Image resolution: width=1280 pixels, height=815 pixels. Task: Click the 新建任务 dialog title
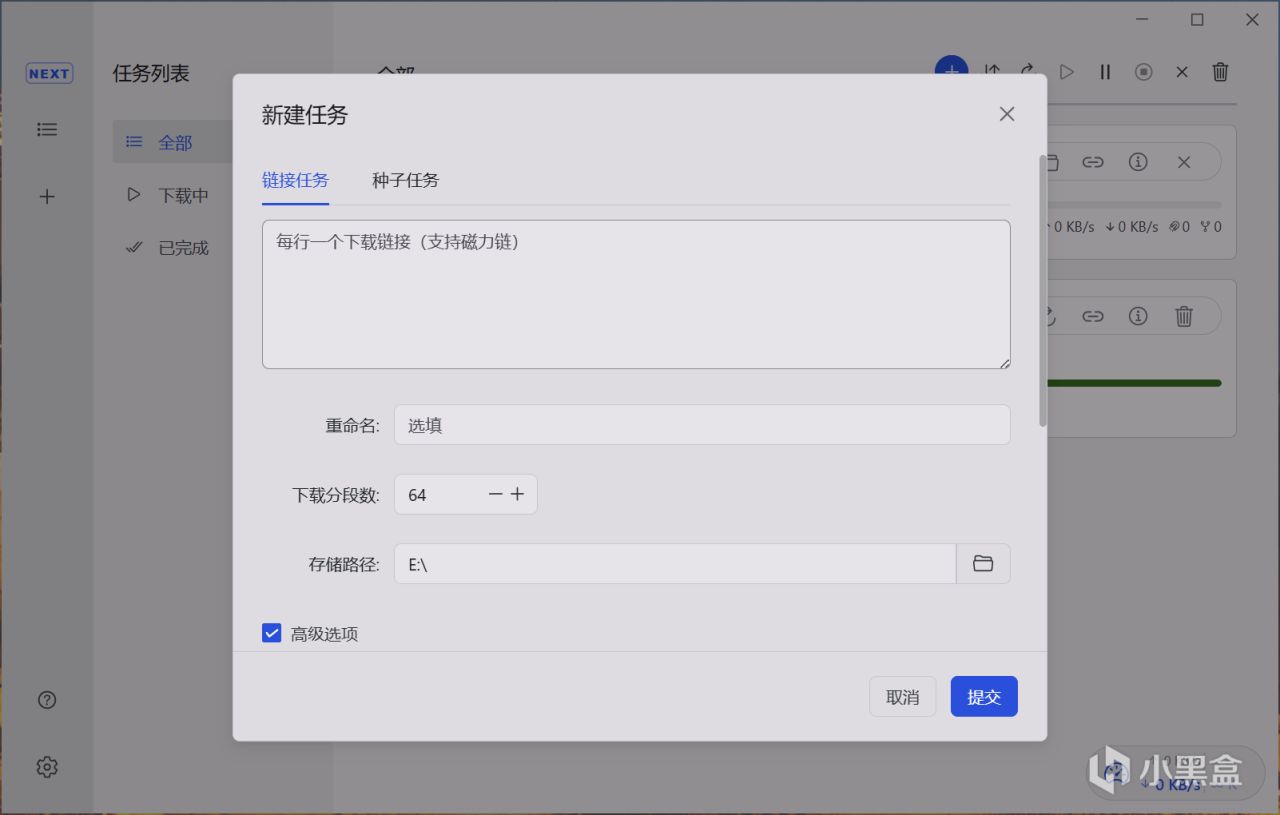click(305, 115)
